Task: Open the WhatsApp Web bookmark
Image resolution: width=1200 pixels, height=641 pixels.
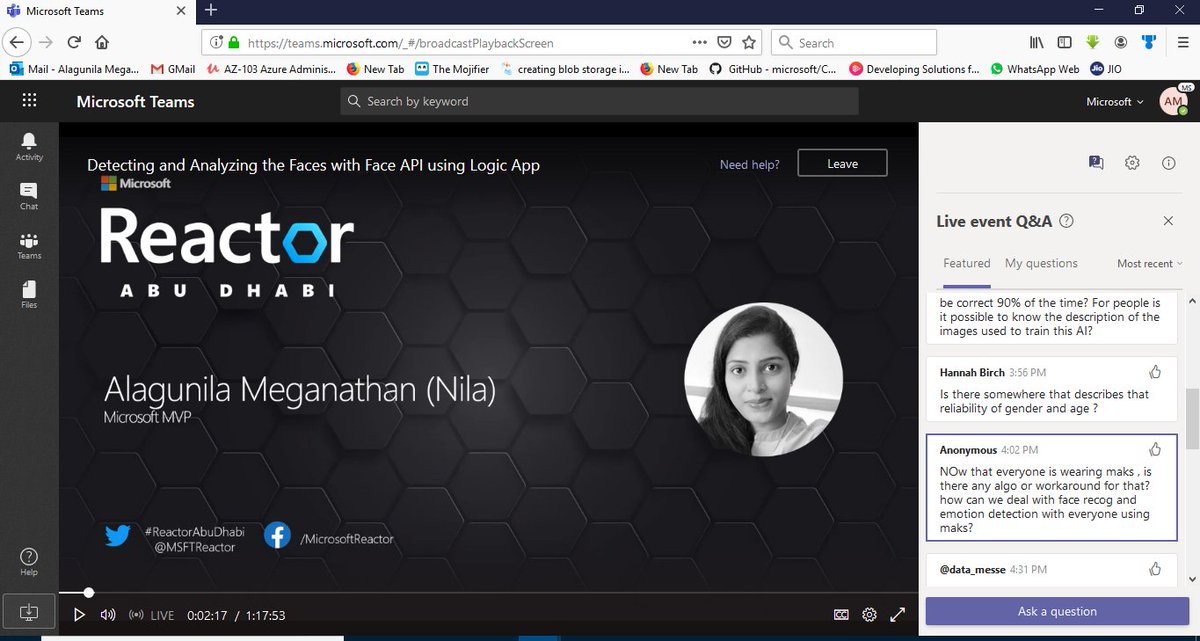Action: coord(1034,69)
